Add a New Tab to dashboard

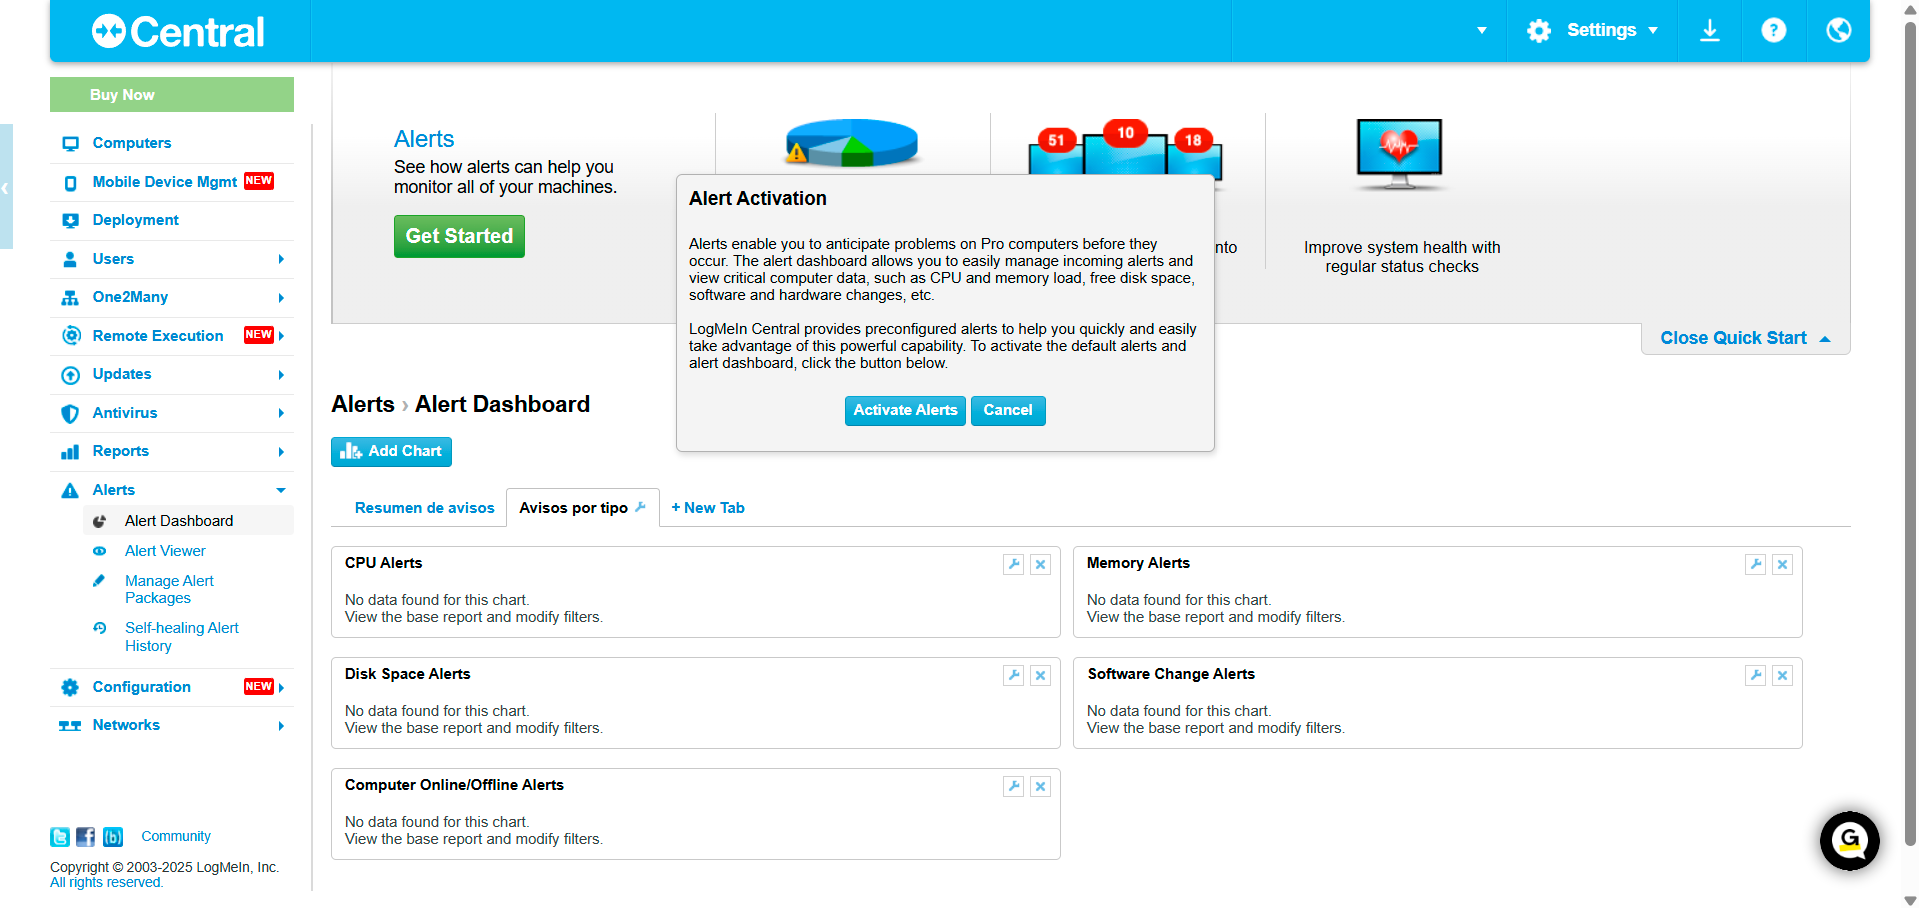pos(708,508)
